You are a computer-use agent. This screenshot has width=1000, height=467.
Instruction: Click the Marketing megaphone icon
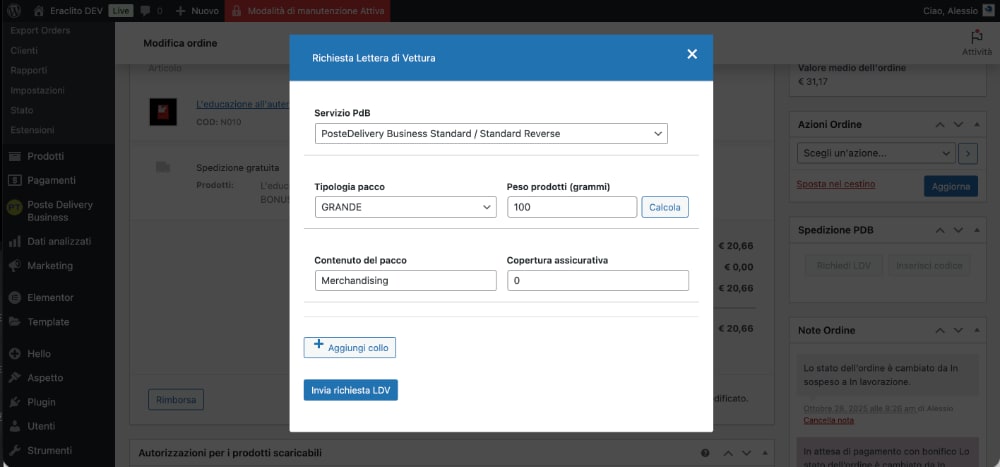point(15,266)
